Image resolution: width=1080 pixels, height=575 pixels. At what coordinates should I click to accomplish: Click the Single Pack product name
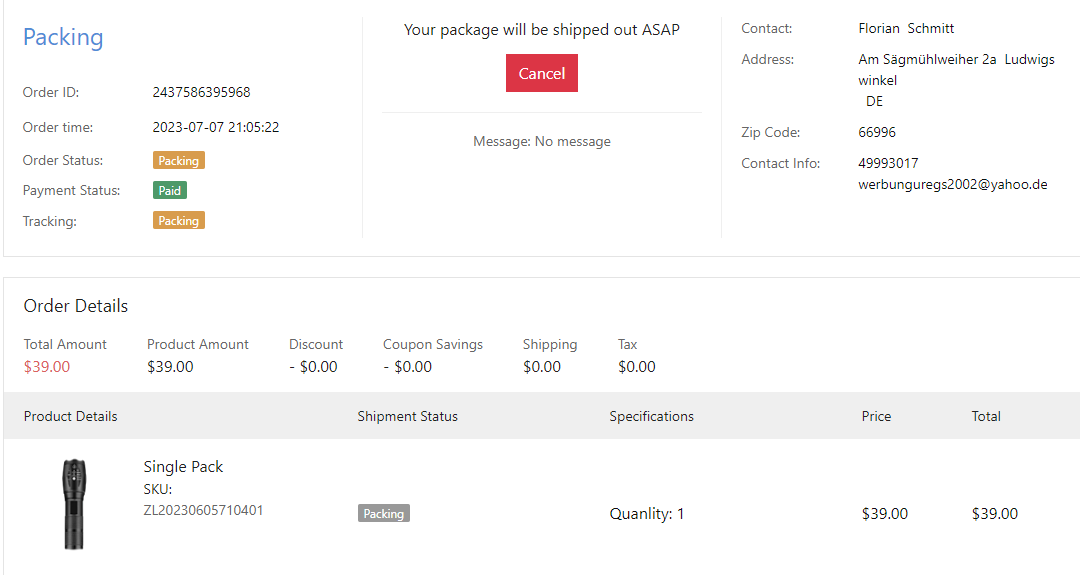183,467
